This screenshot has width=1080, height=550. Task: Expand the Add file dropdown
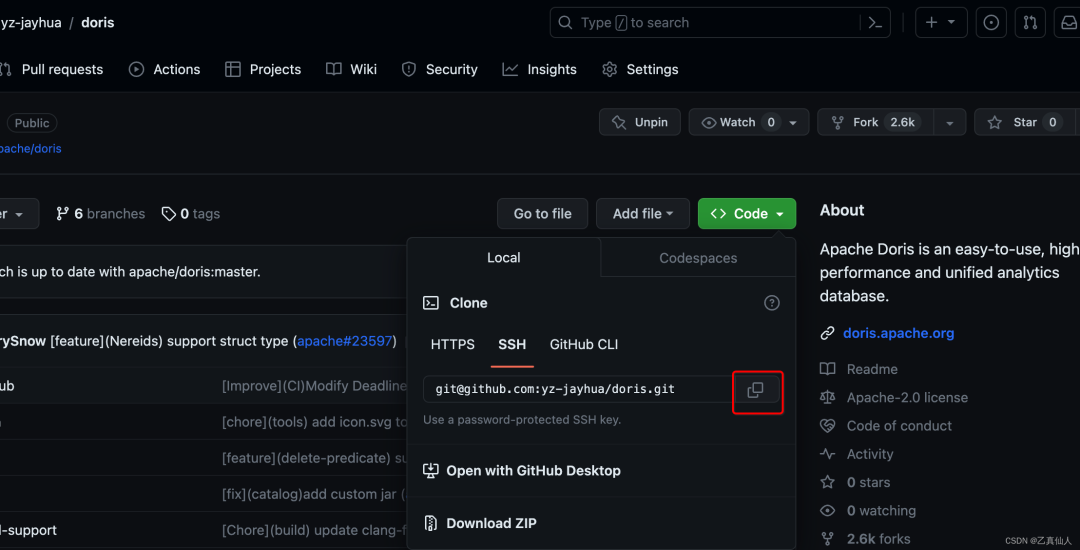643,214
